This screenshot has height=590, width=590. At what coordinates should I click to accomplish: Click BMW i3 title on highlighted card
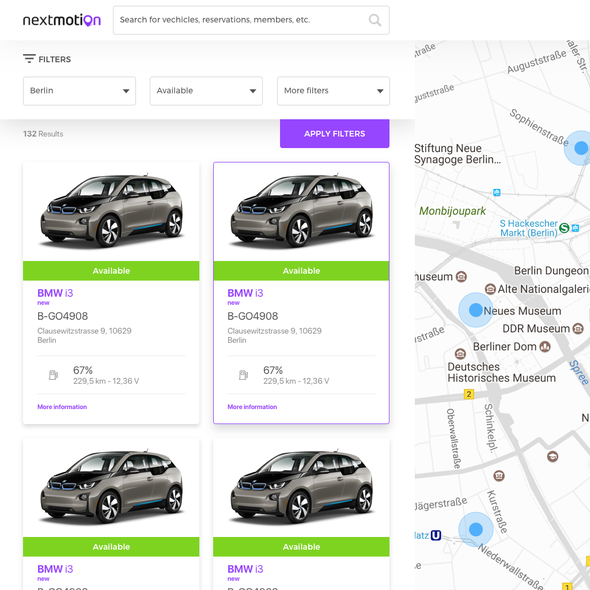(x=245, y=293)
